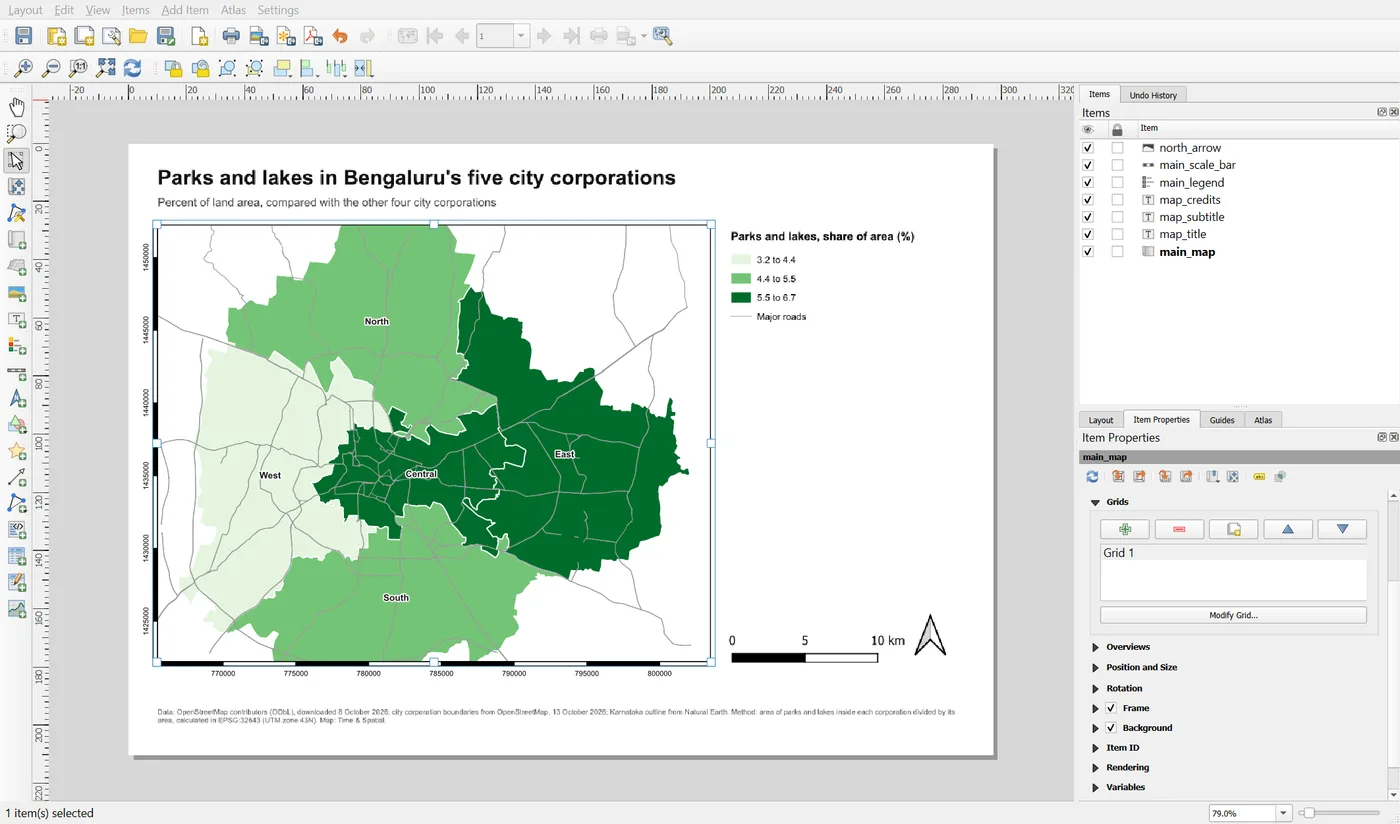The height and width of the screenshot is (824, 1400).
Task: Open the Add Item menu
Action: pos(185,10)
